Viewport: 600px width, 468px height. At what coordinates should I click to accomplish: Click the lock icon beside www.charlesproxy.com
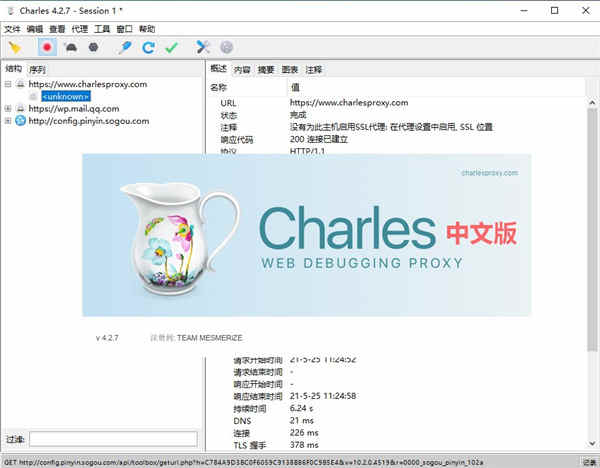coord(20,84)
